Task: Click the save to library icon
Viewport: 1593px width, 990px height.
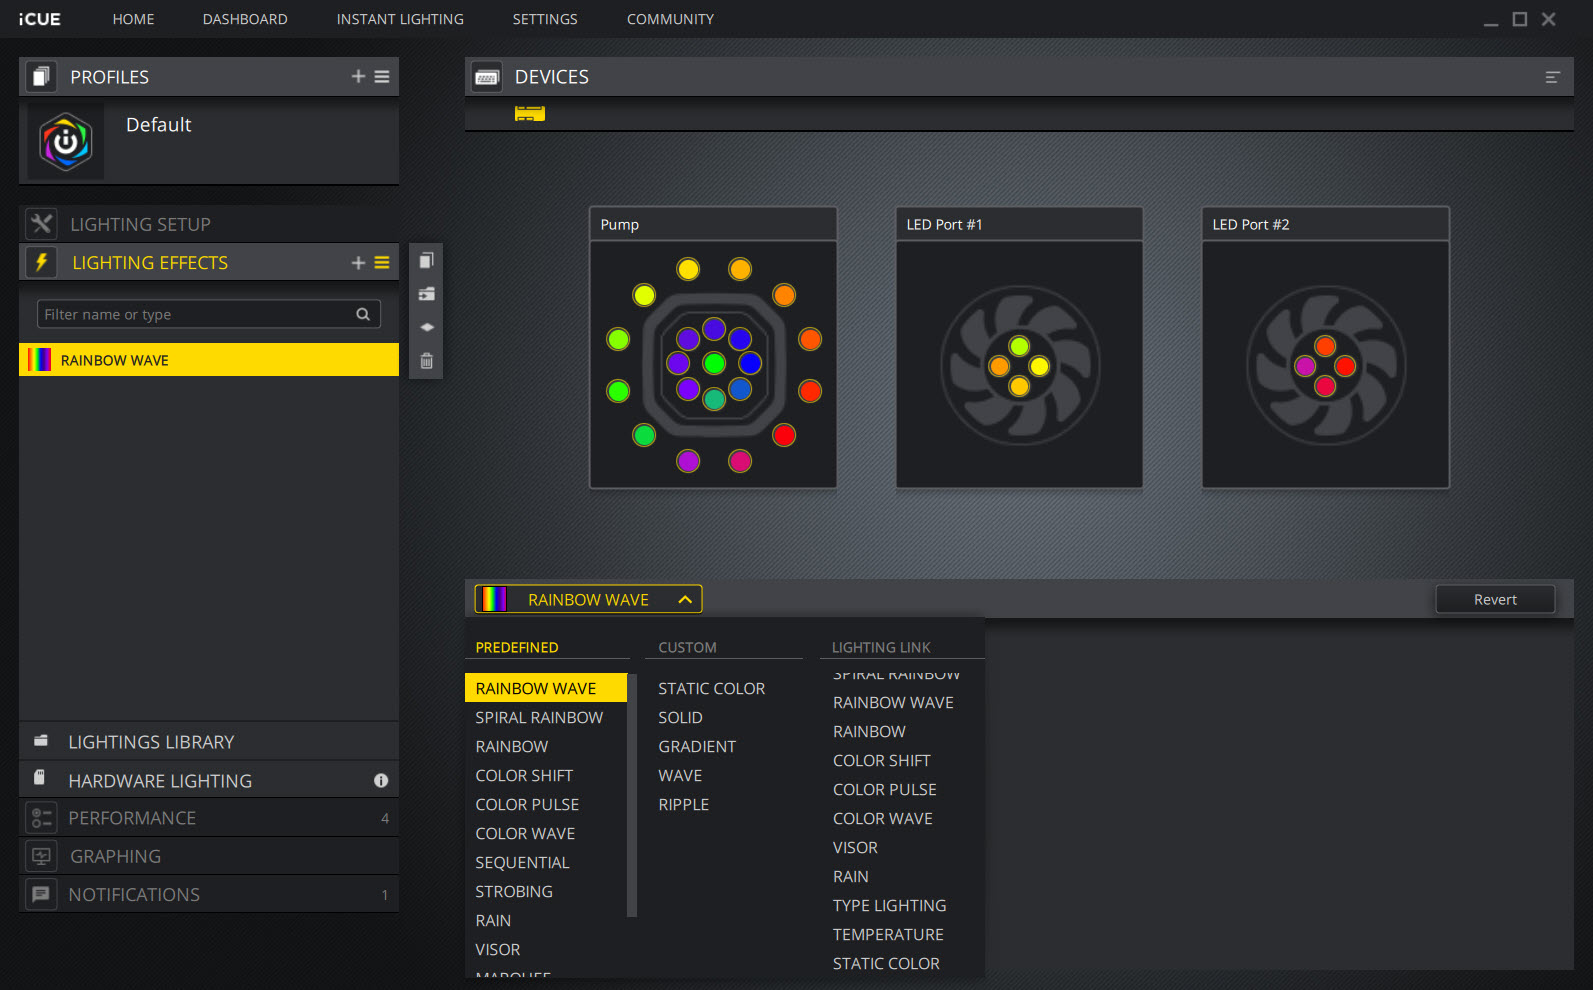Action: (x=426, y=294)
